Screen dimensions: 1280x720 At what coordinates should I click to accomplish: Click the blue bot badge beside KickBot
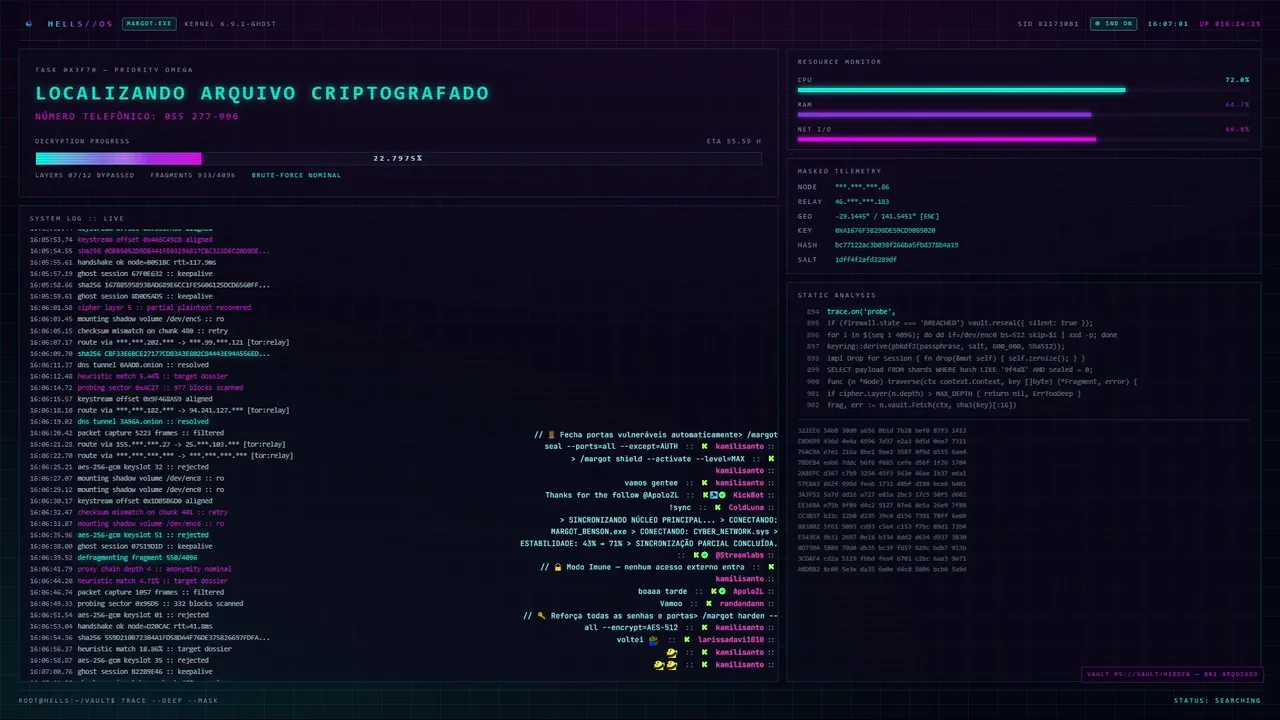714,495
